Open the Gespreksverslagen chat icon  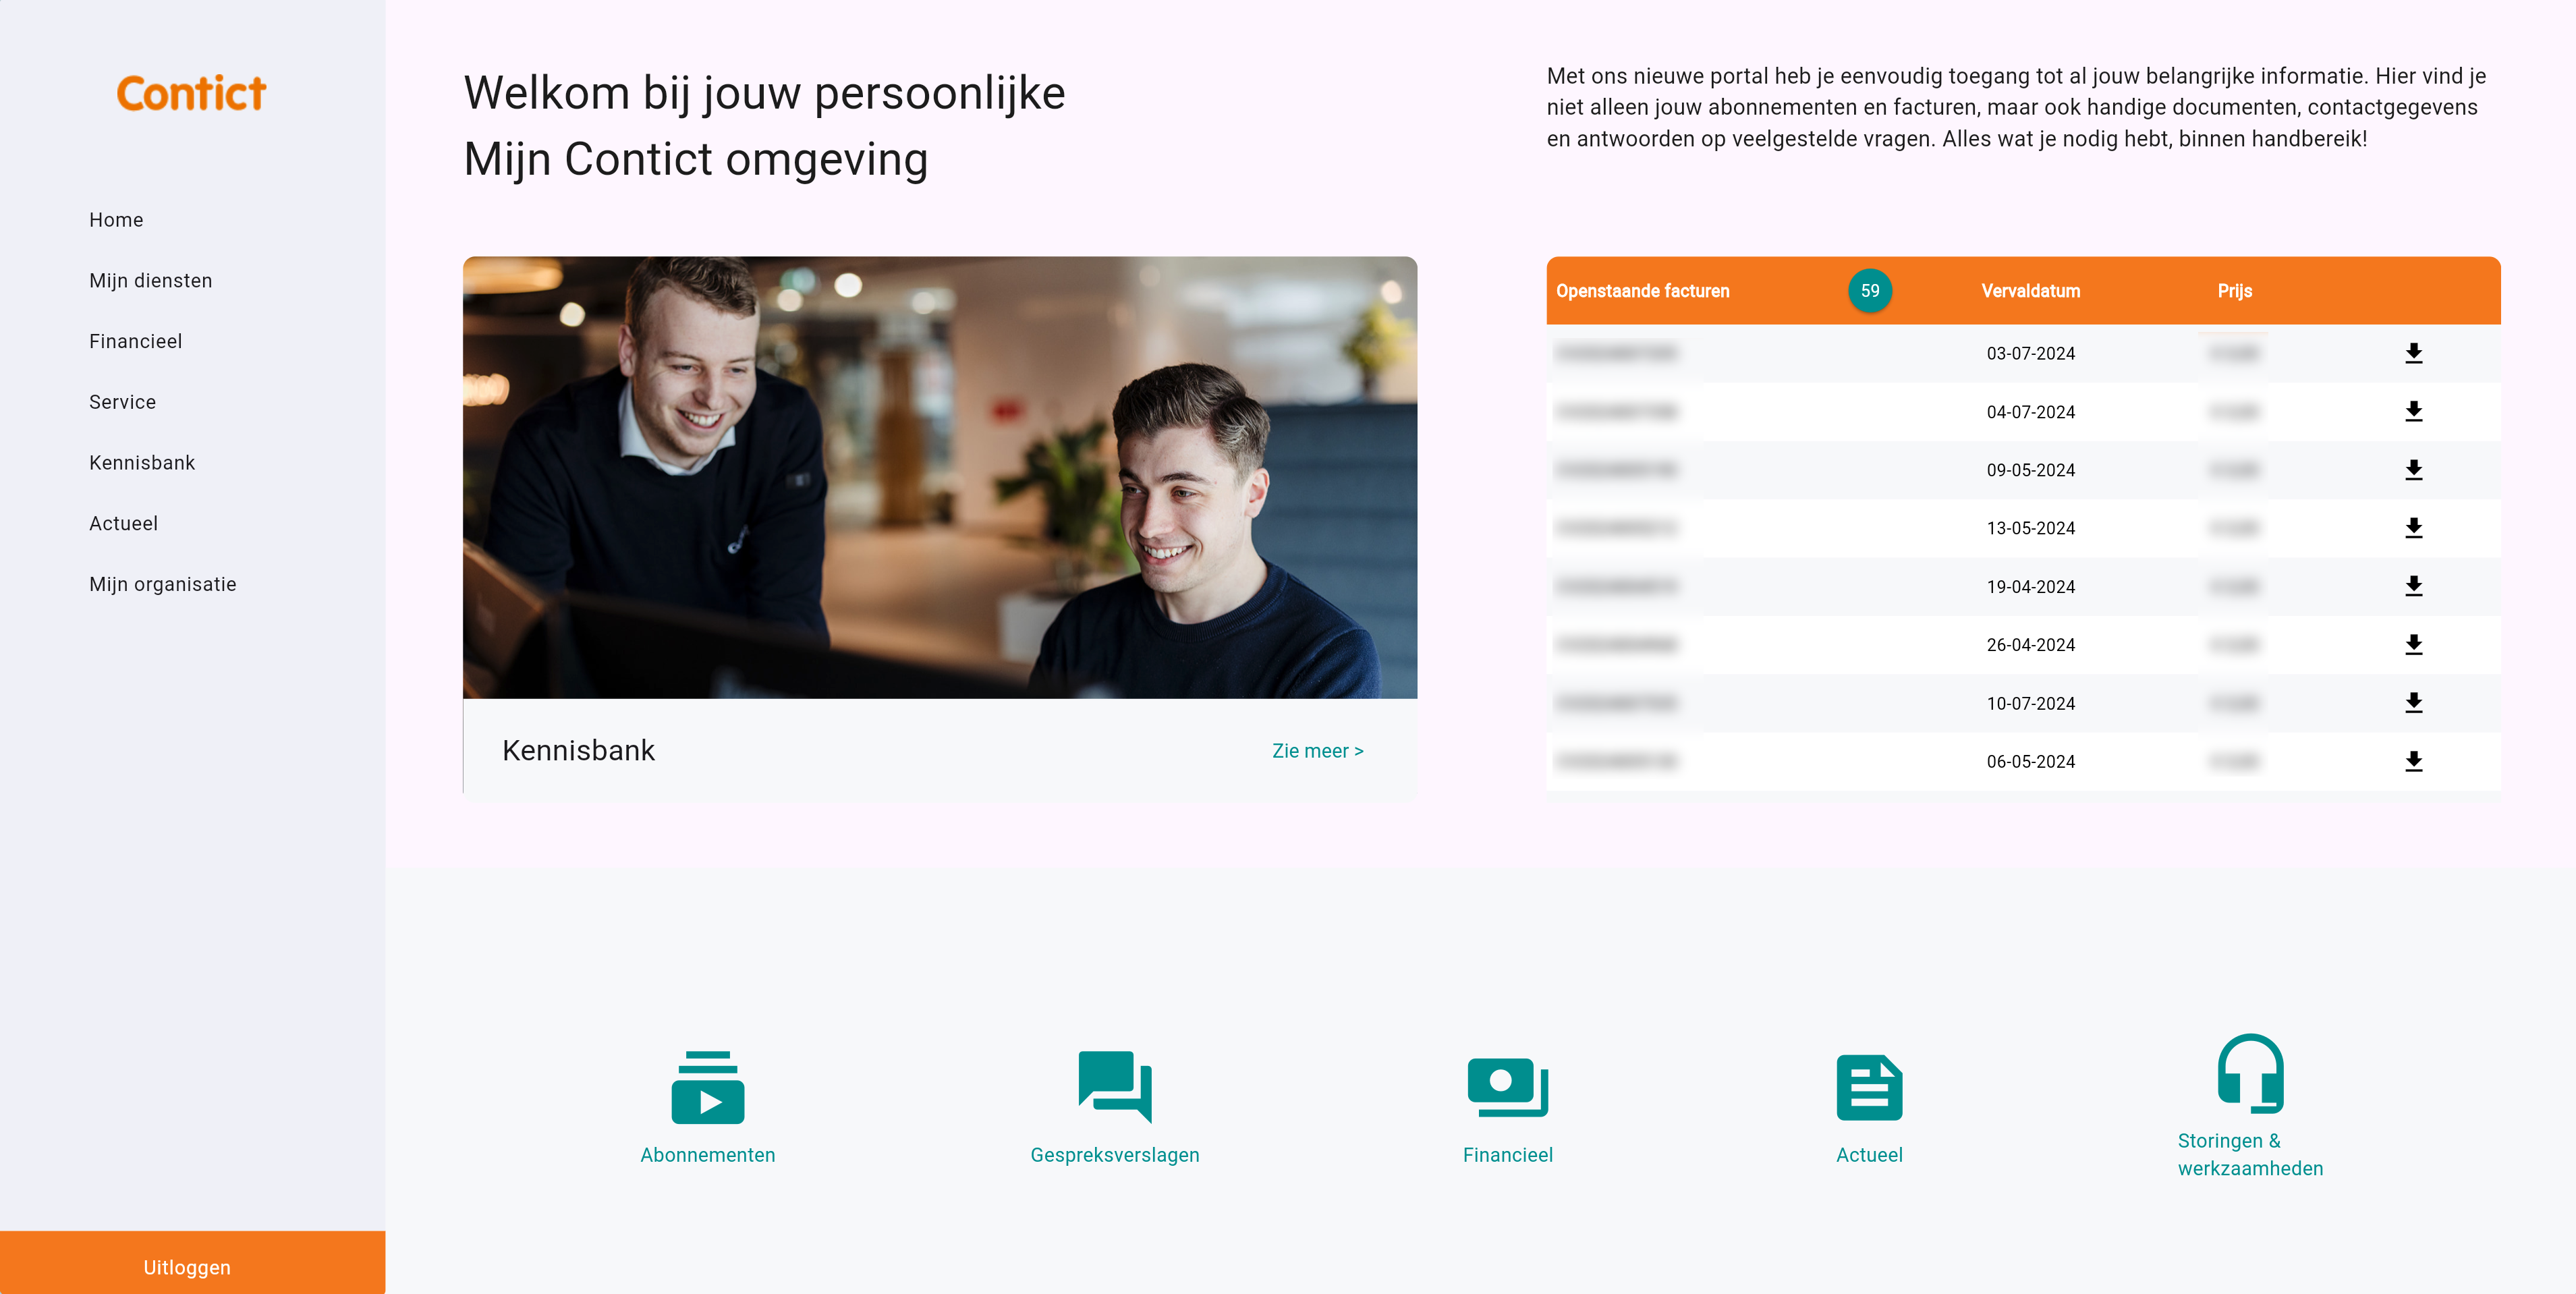pyautogui.click(x=1115, y=1087)
